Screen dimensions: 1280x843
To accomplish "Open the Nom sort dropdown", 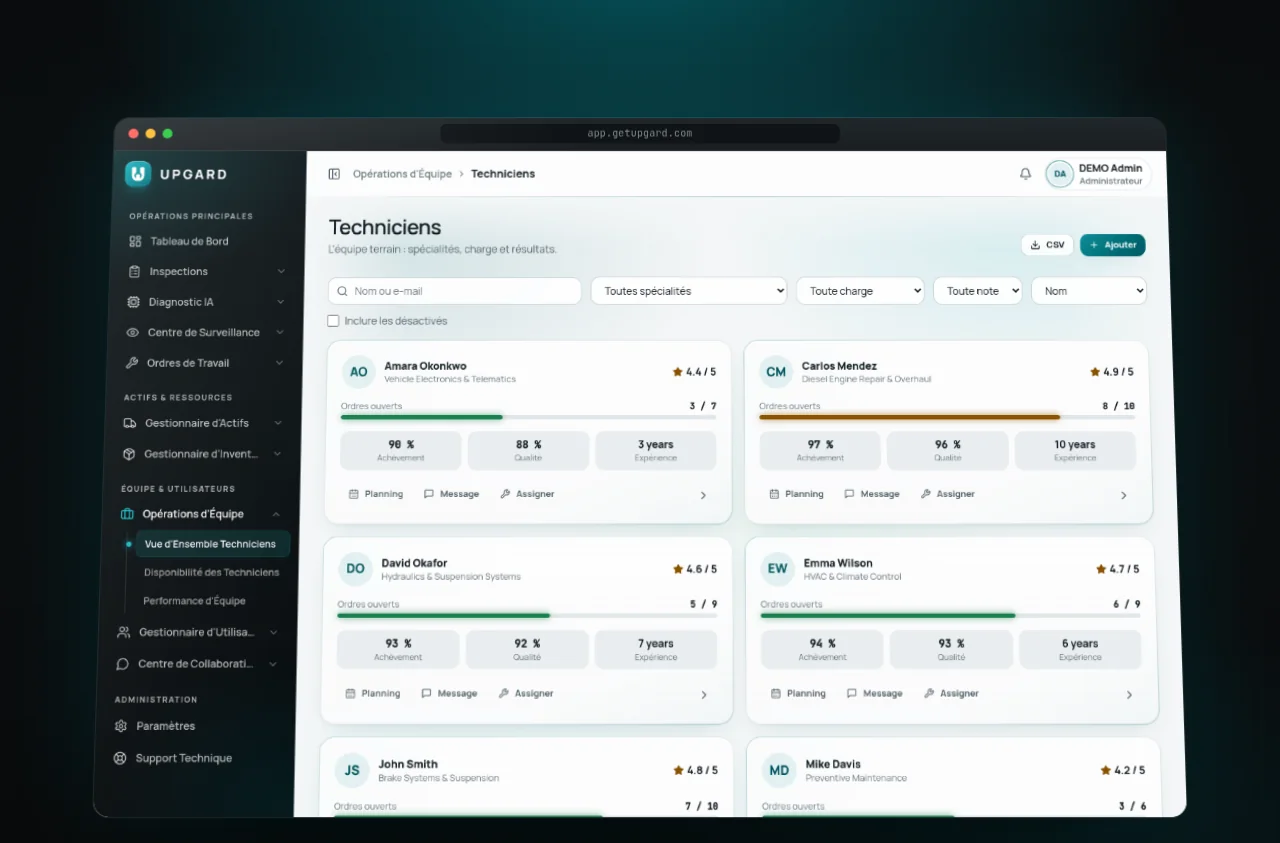I will (1089, 291).
